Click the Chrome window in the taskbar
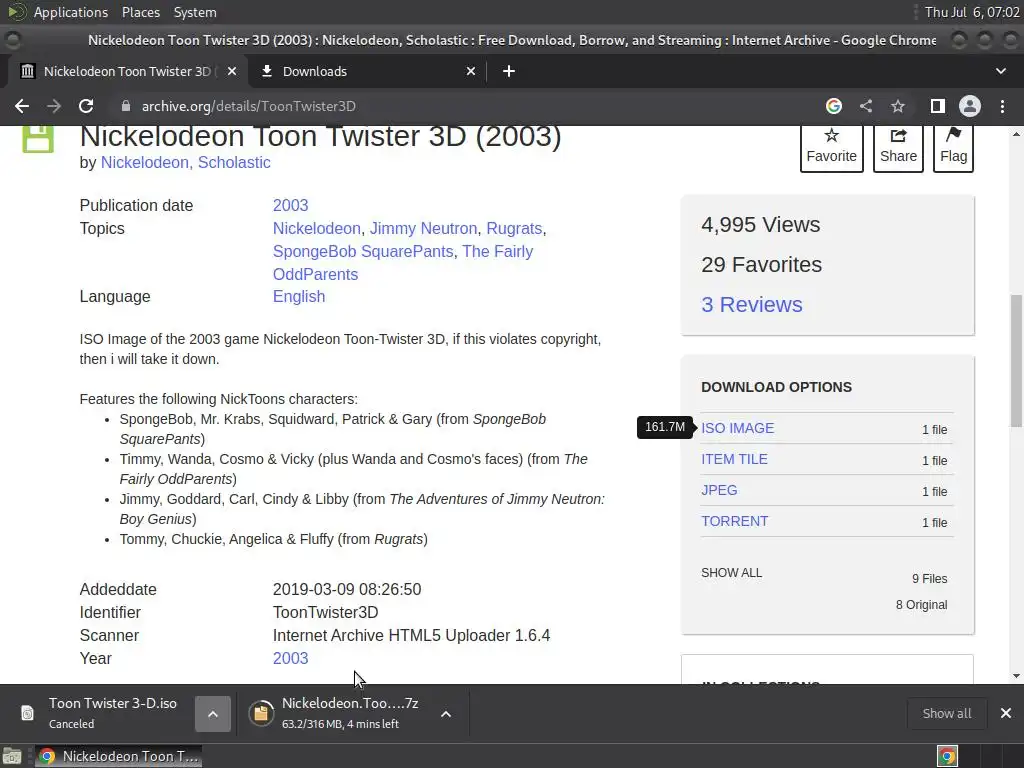Image resolution: width=1024 pixels, height=768 pixels. coord(118,756)
